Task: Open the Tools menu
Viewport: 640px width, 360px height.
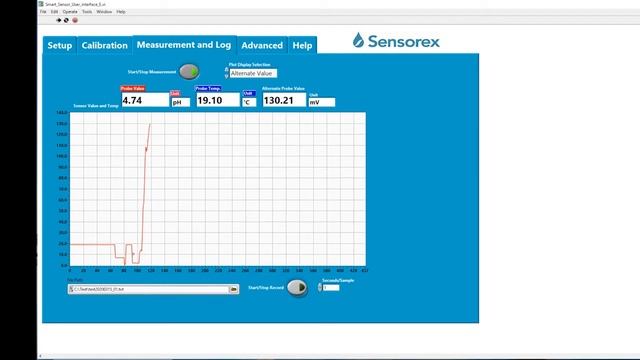Action: 87,12
